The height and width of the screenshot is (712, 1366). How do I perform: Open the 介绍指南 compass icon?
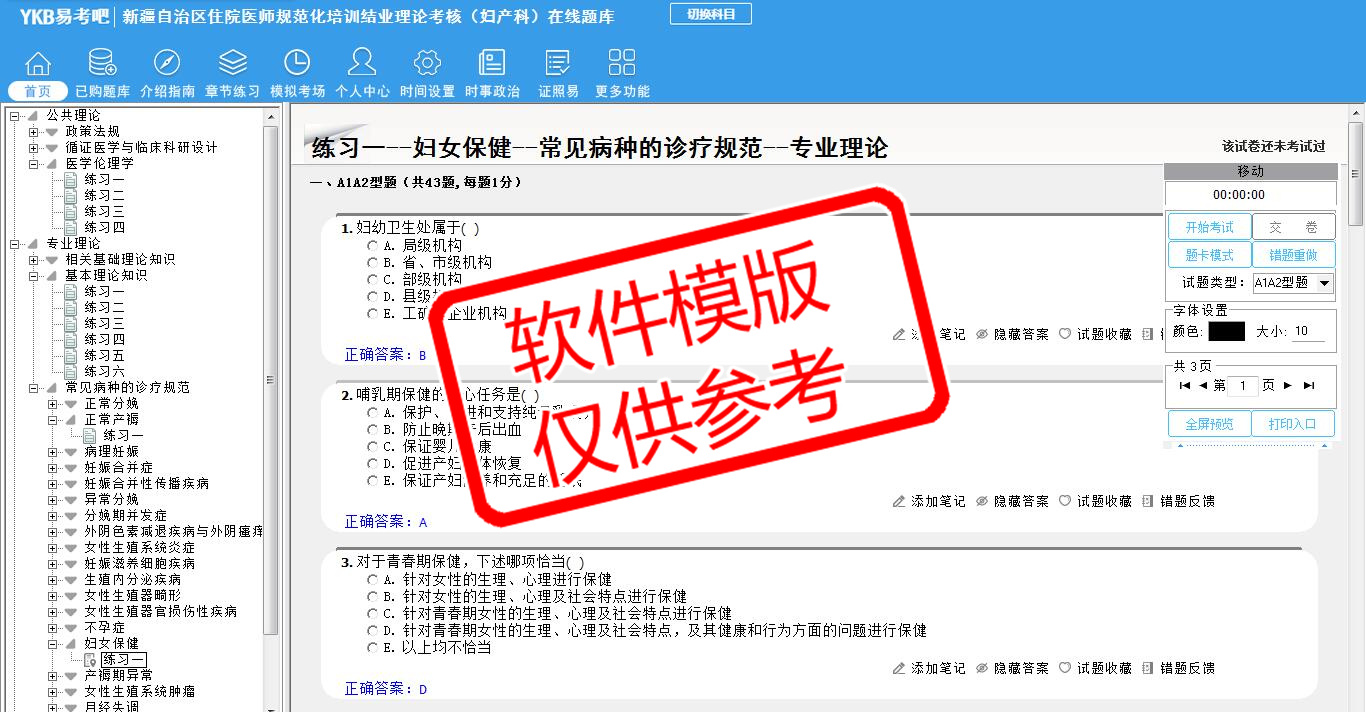pos(167,64)
